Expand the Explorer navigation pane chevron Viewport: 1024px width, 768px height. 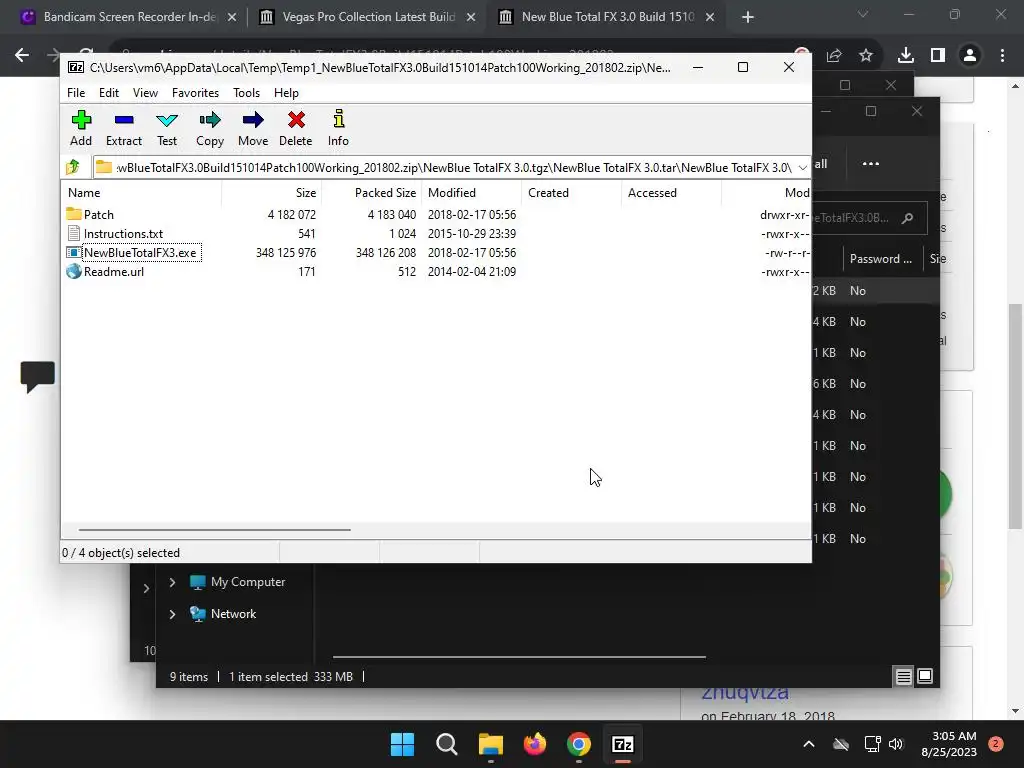point(146,588)
